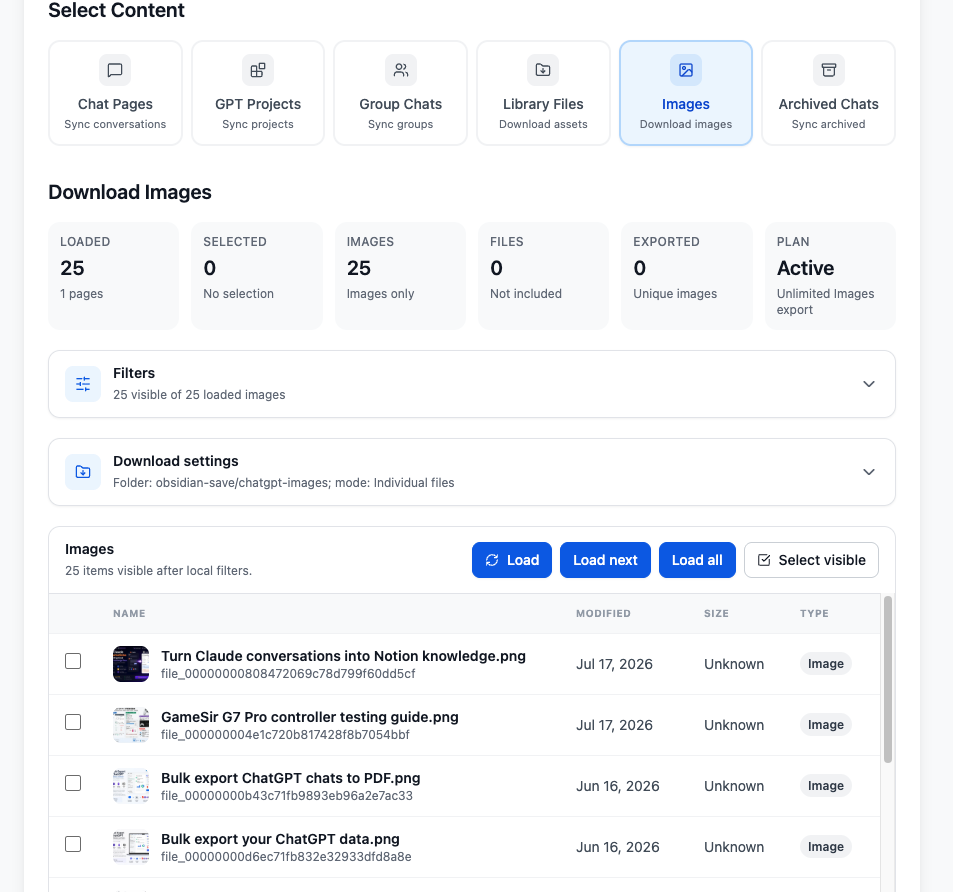The height and width of the screenshot is (892, 953).
Task: Click Jul 17, 2026 date in GameSir row
Action: coord(614,725)
